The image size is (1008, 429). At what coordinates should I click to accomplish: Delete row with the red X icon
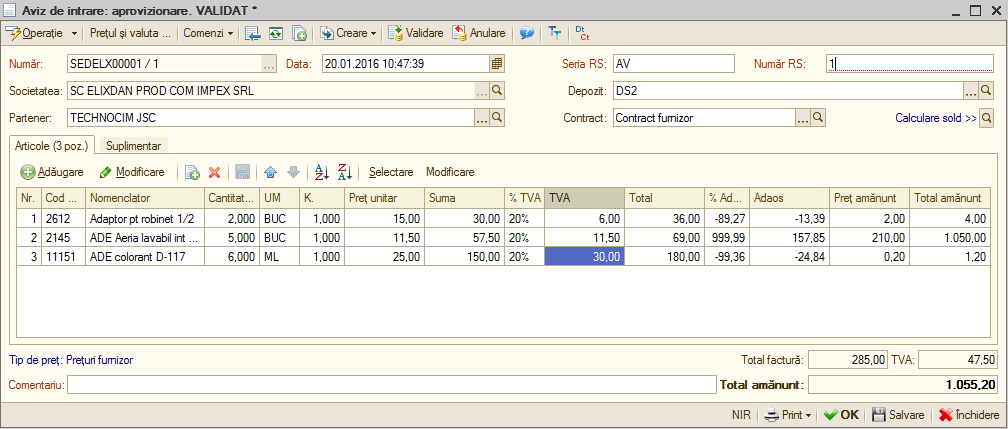[x=215, y=172]
